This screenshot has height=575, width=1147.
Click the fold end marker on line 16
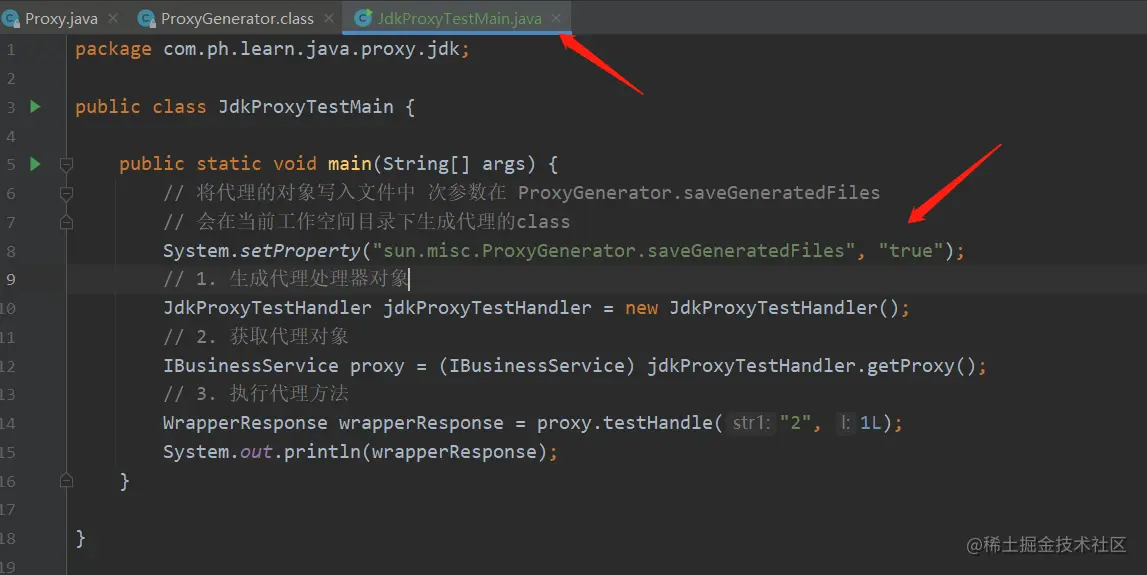point(66,481)
